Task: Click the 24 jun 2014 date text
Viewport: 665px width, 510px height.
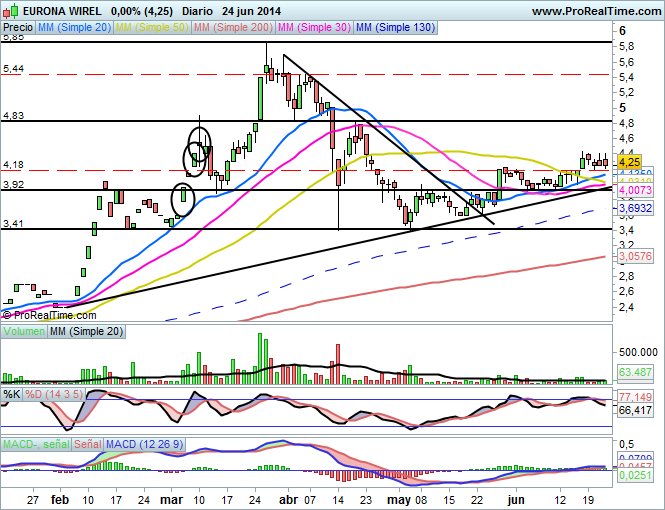Action: click(x=251, y=11)
